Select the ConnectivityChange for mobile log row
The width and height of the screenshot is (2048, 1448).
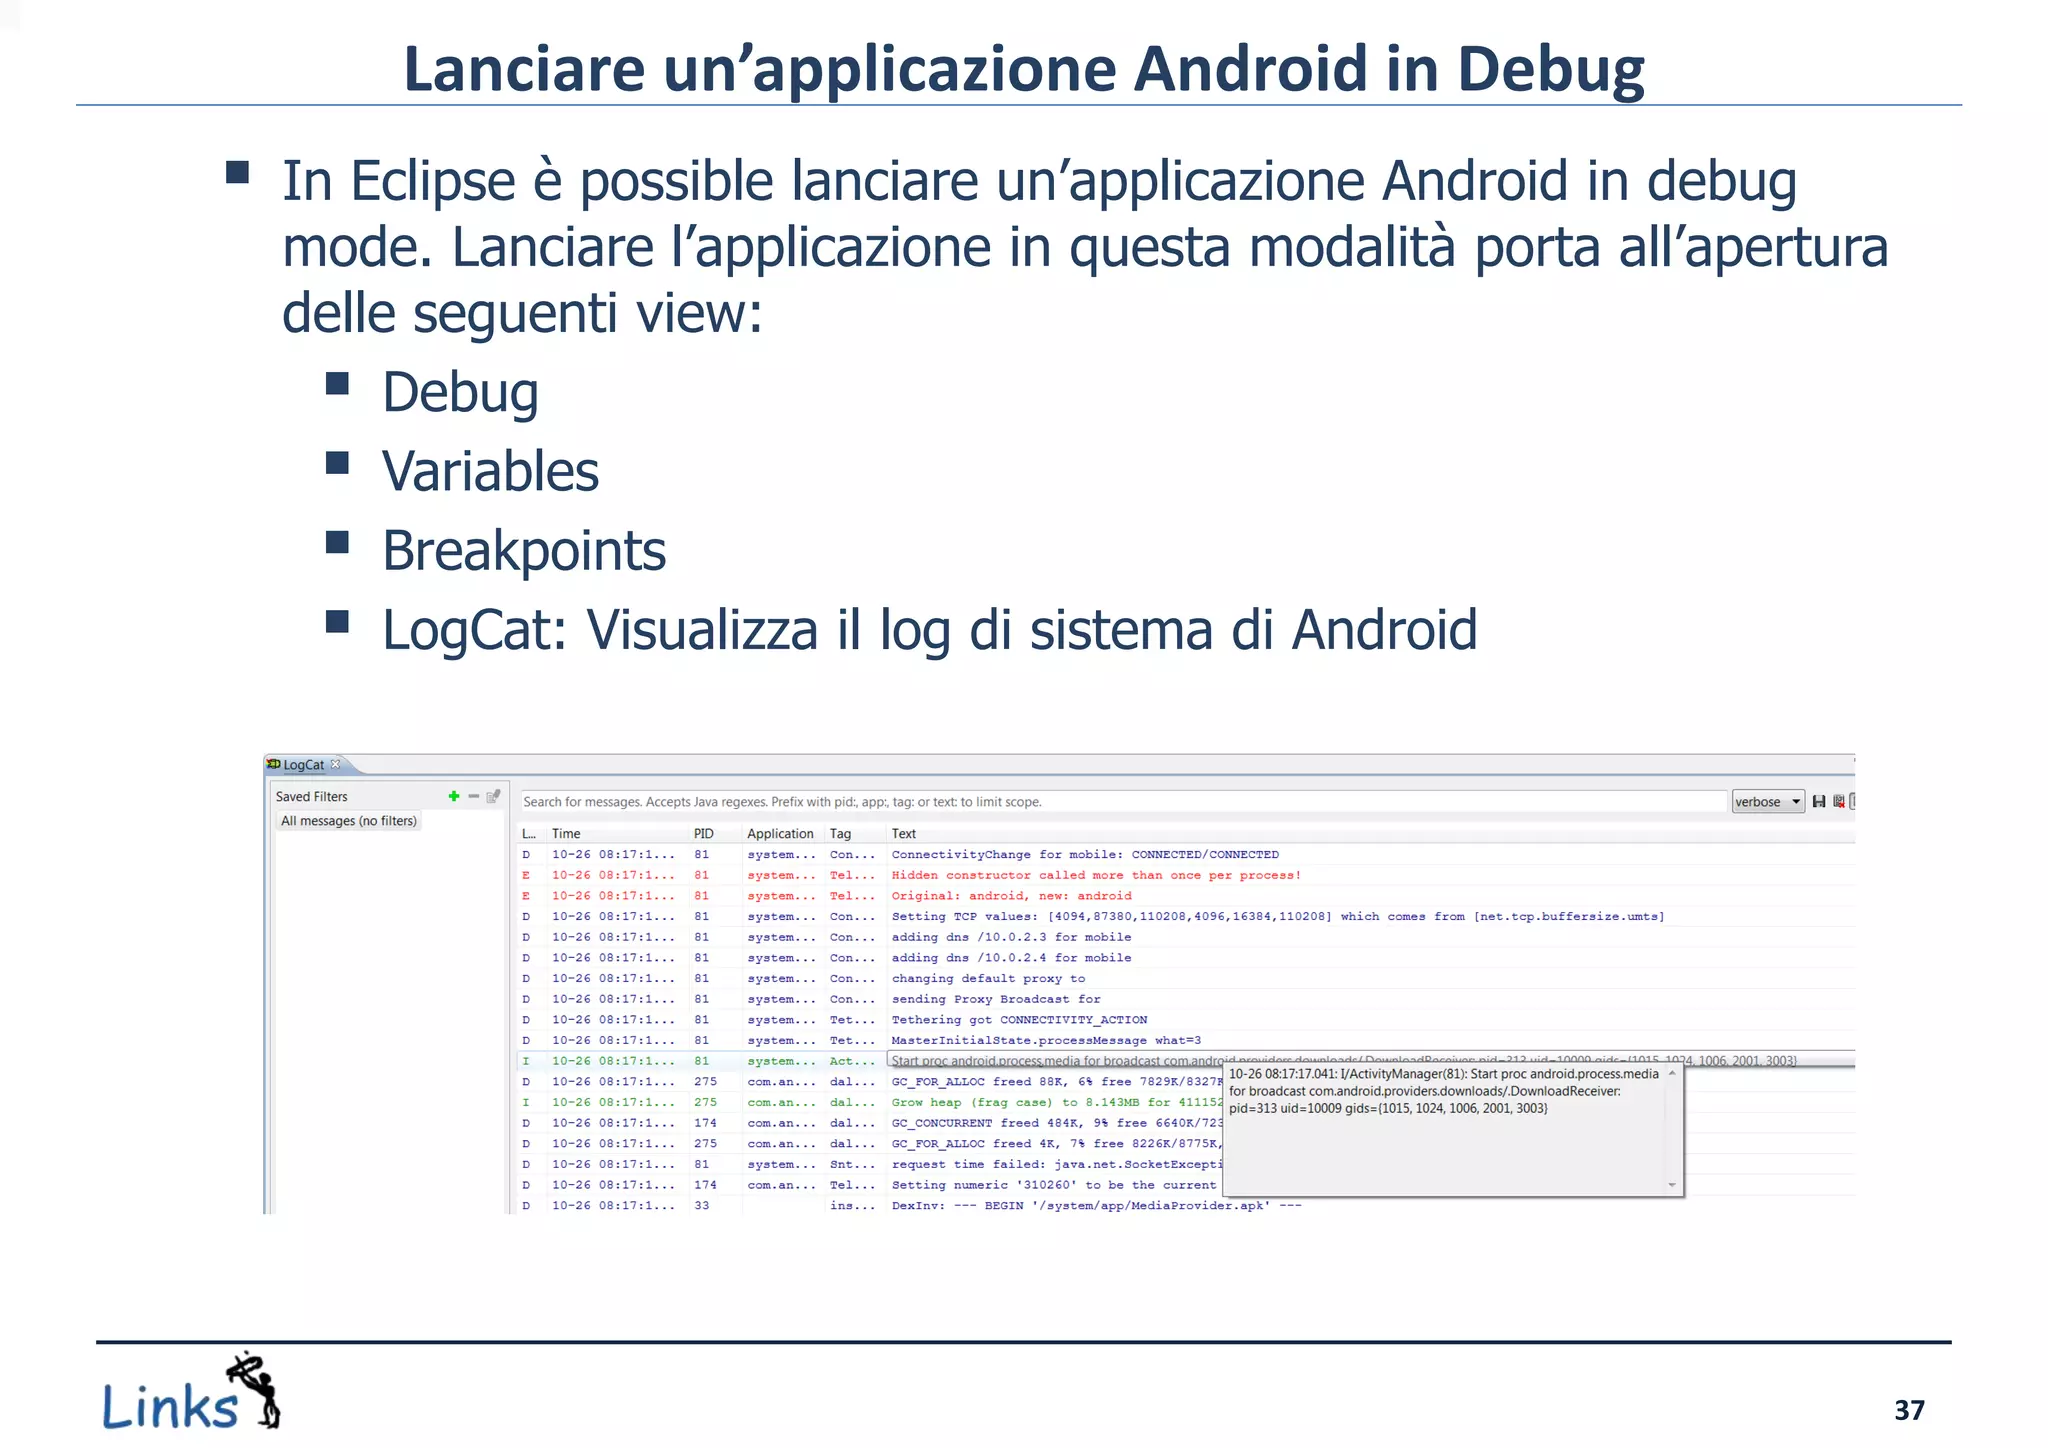coord(1186,854)
